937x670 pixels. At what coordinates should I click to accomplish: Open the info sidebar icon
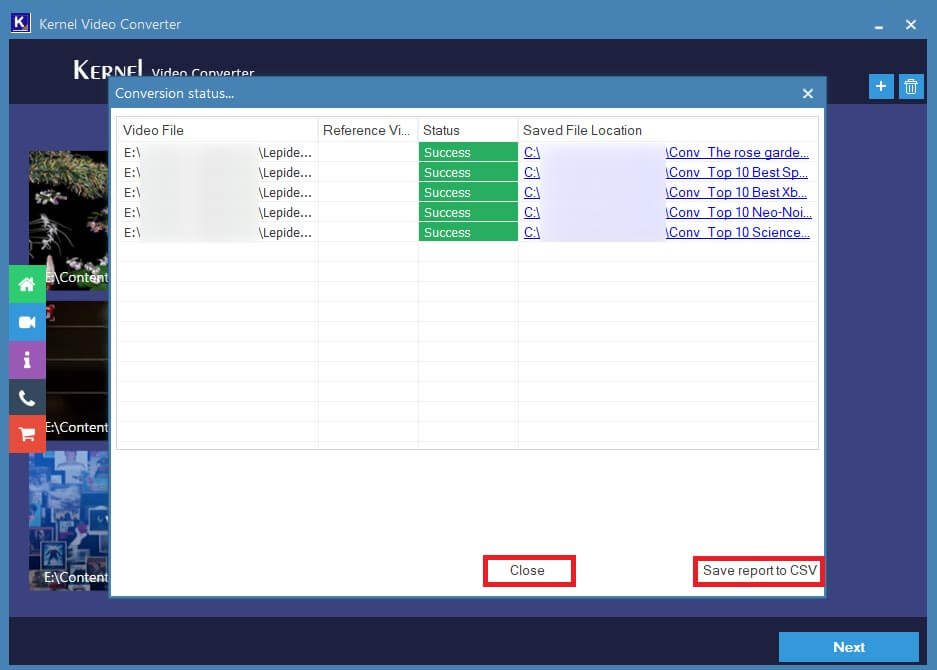tap(27, 360)
